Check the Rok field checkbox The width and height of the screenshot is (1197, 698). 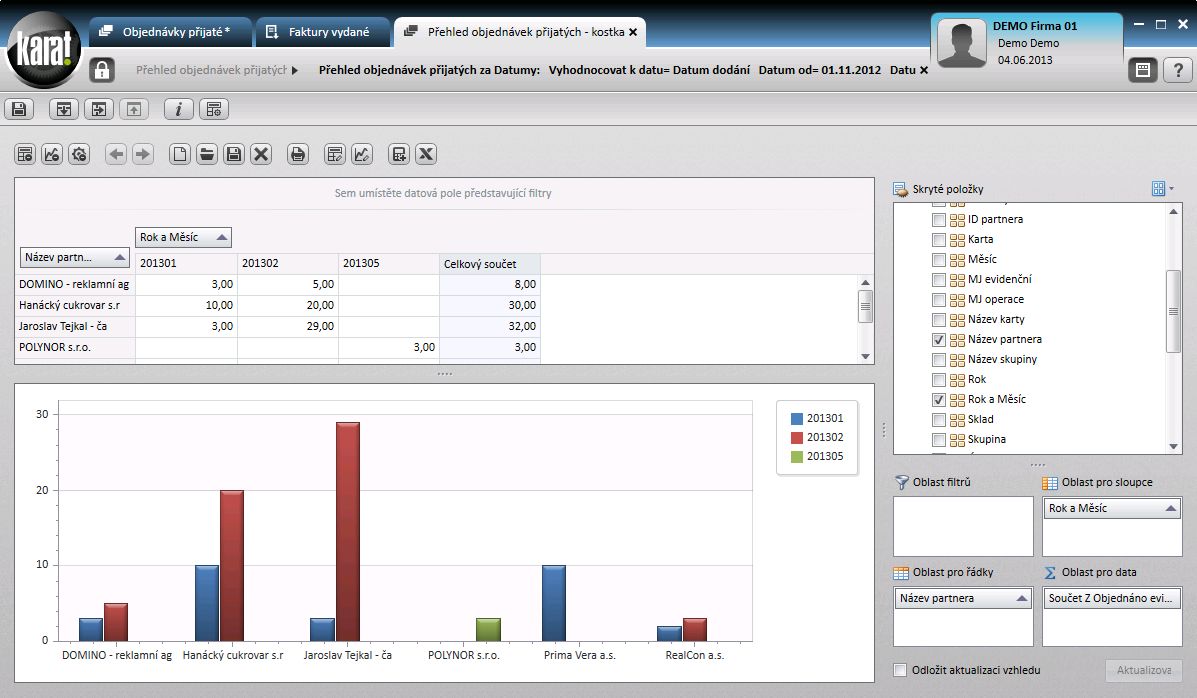tap(939, 380)
